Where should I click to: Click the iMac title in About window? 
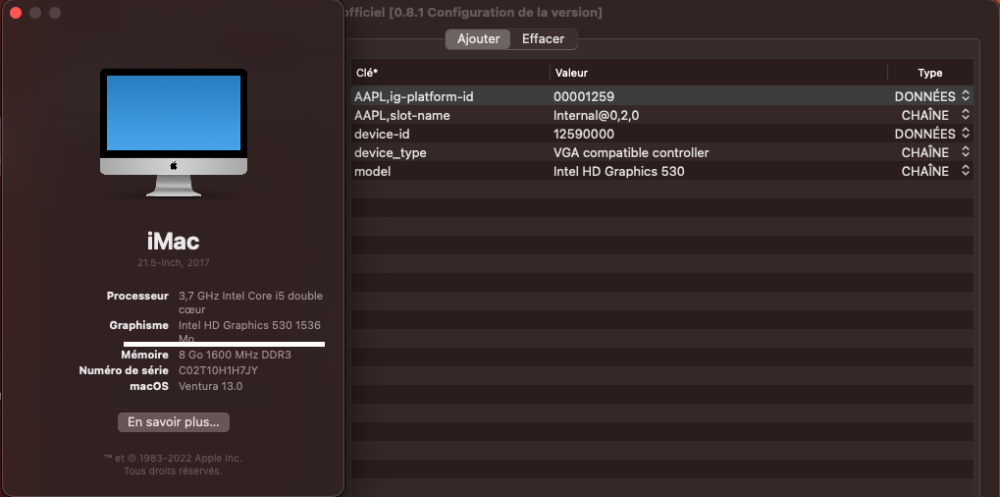click(x=173, y=241)
